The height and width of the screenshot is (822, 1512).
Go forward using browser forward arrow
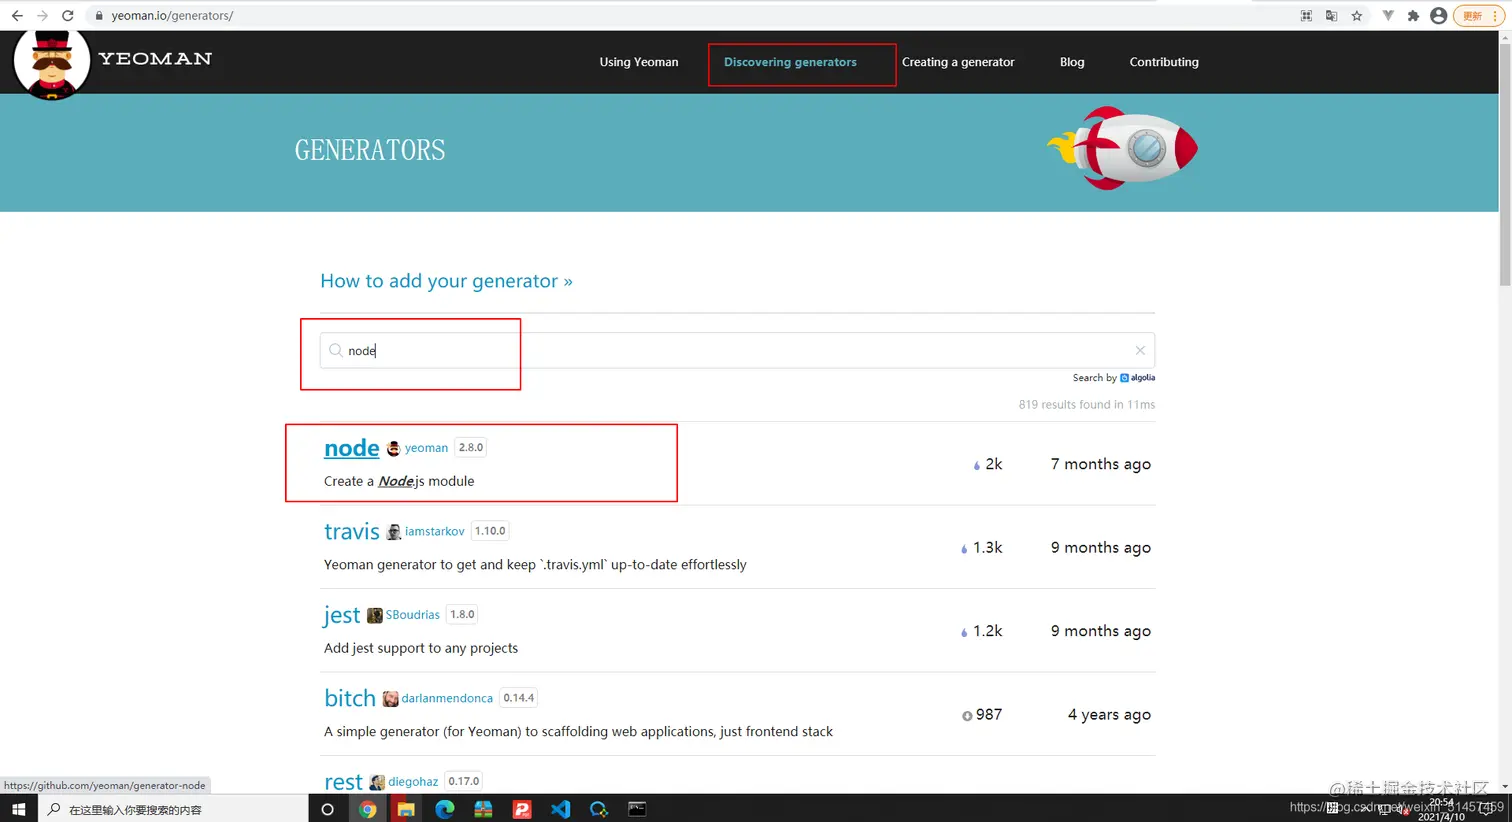[42, 15]
